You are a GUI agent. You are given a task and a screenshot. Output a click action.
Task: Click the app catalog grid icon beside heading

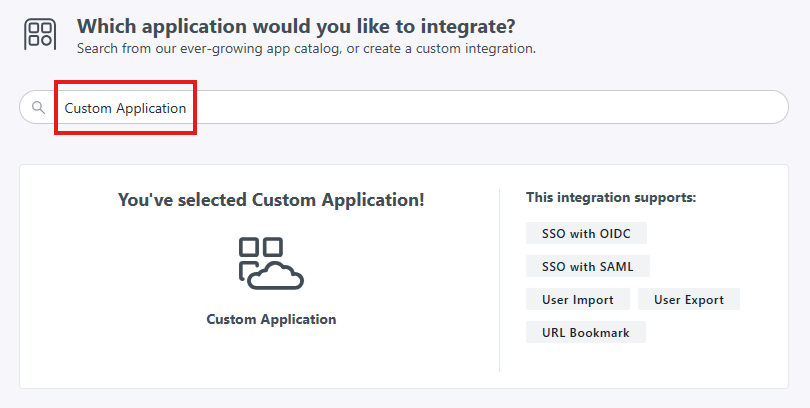[x=40, y=33]
